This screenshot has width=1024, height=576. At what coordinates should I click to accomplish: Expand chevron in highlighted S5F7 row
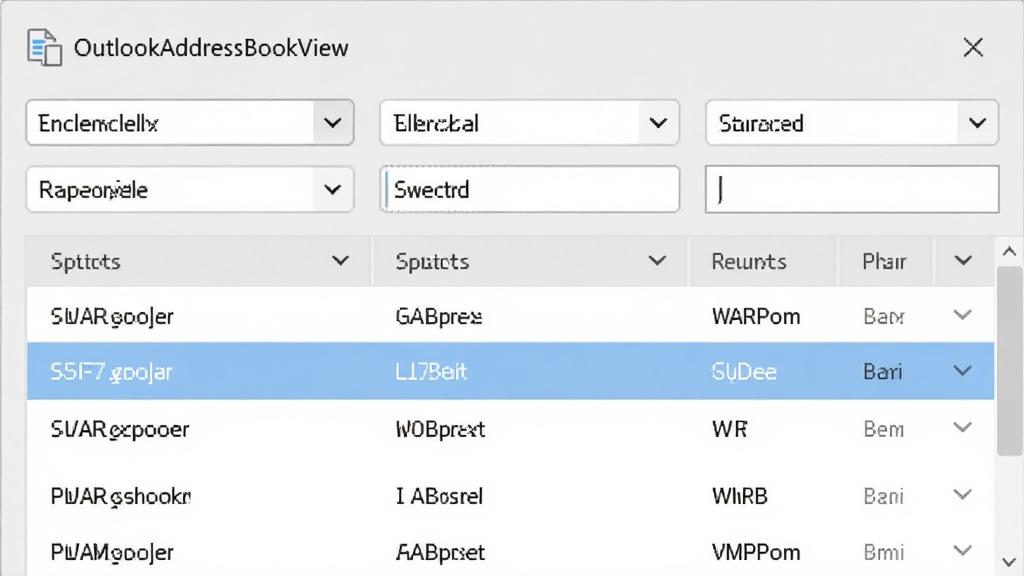point(963,371)
